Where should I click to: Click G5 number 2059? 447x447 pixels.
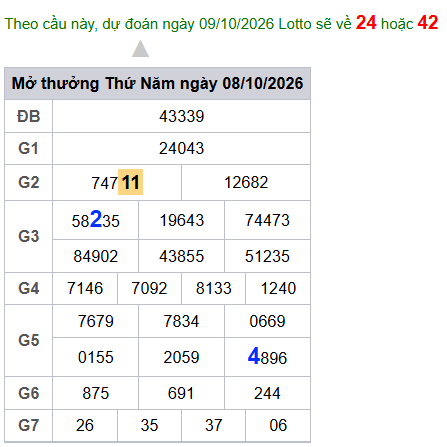(x=181, y=357)
